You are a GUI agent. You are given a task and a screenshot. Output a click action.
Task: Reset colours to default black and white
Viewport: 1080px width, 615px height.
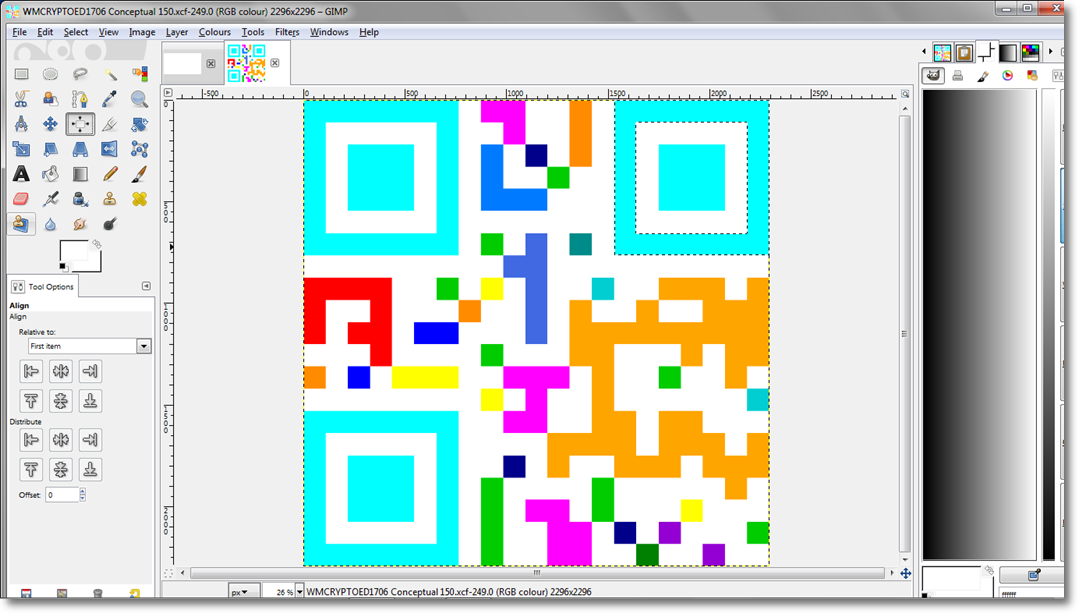click(x=63, y=267)
